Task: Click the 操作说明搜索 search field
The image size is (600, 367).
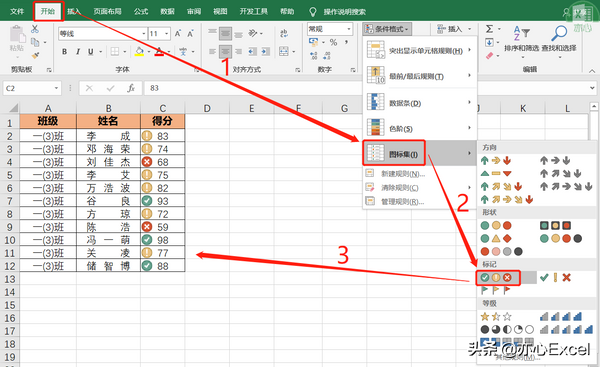Action: (x=344, y=12)
